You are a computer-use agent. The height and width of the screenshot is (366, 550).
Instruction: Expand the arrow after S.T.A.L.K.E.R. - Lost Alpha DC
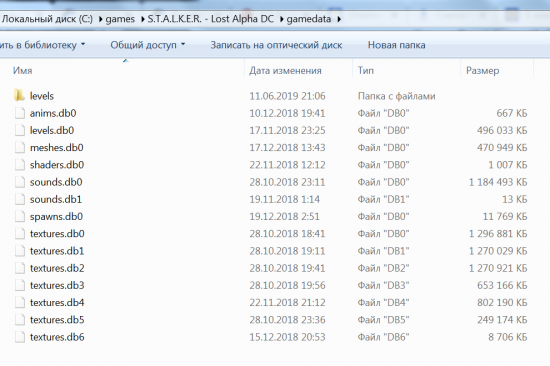coord(281,19)
